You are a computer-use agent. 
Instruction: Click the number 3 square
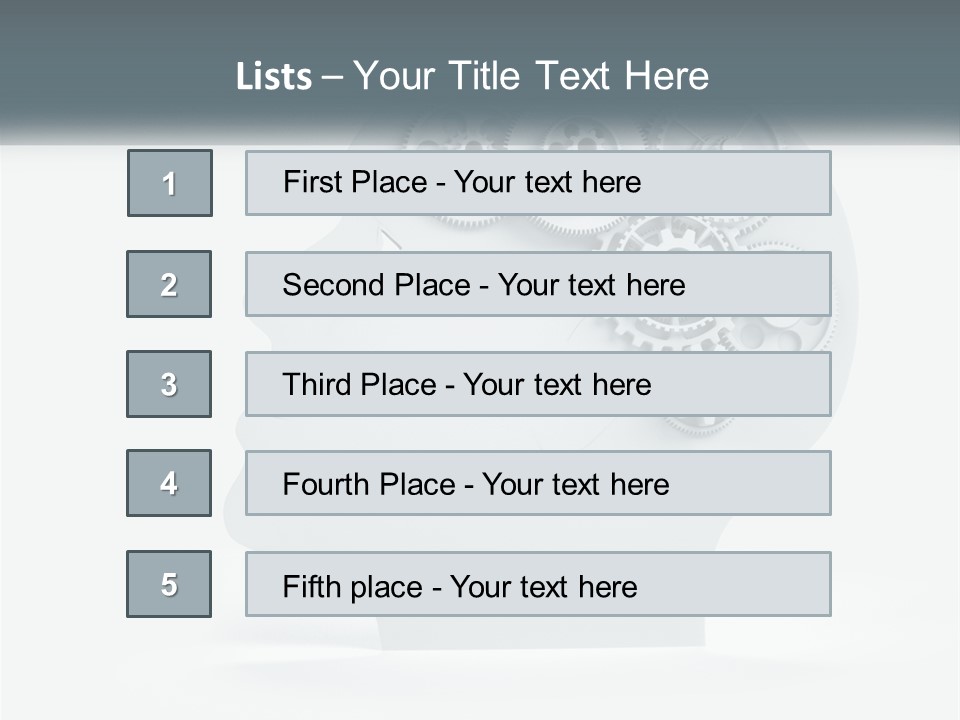pos(169,384)
